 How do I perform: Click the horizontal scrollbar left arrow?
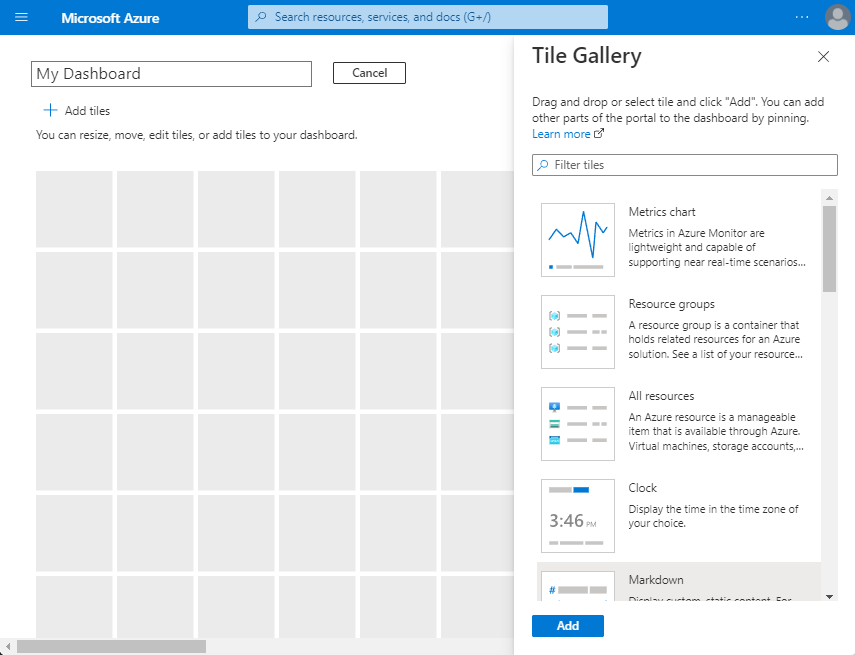[8, 646]
